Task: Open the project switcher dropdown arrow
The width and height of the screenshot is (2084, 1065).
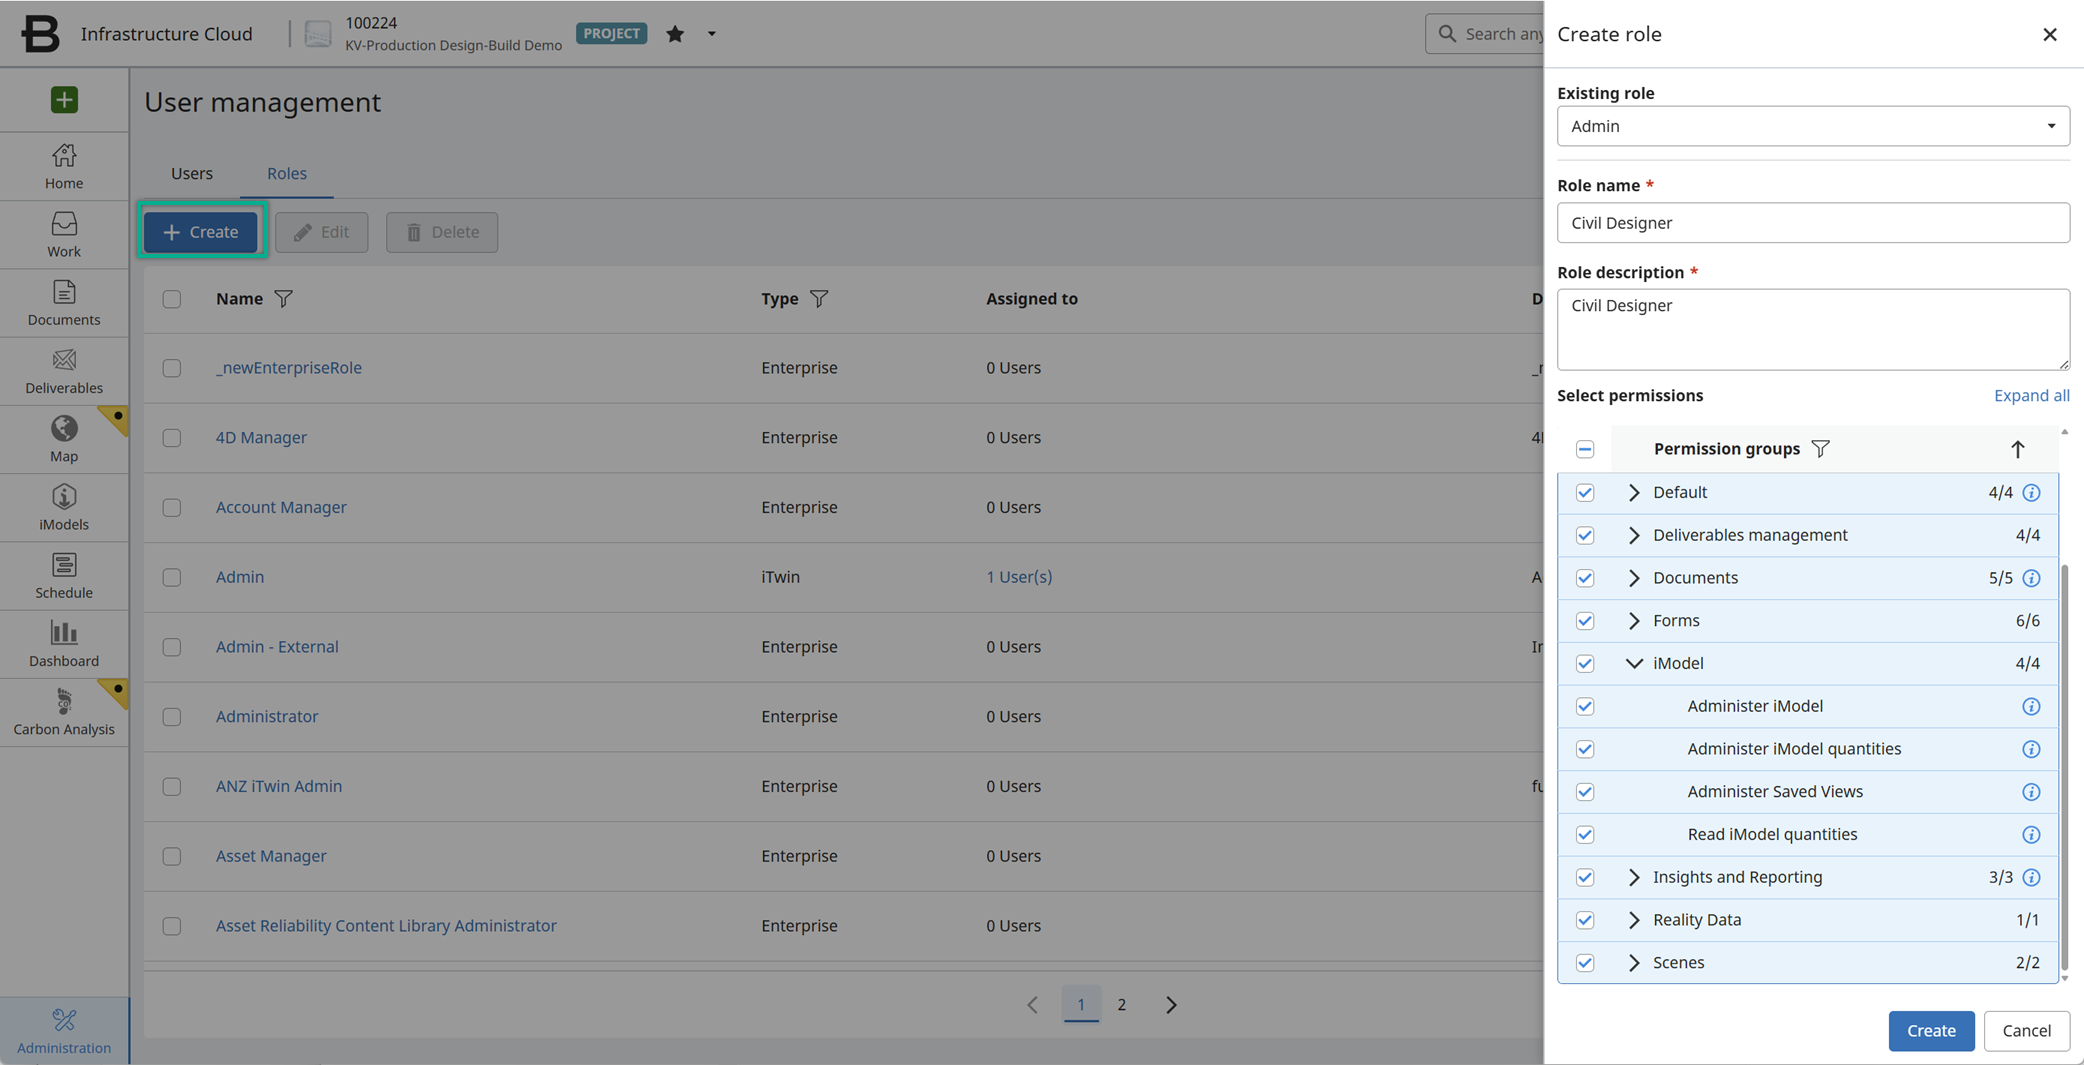Action: [712, 34]
